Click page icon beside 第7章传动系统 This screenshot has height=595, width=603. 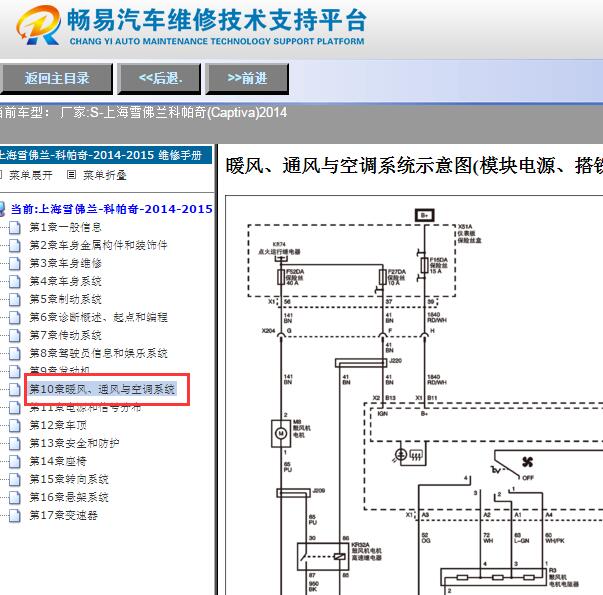[x=15, y=335]
